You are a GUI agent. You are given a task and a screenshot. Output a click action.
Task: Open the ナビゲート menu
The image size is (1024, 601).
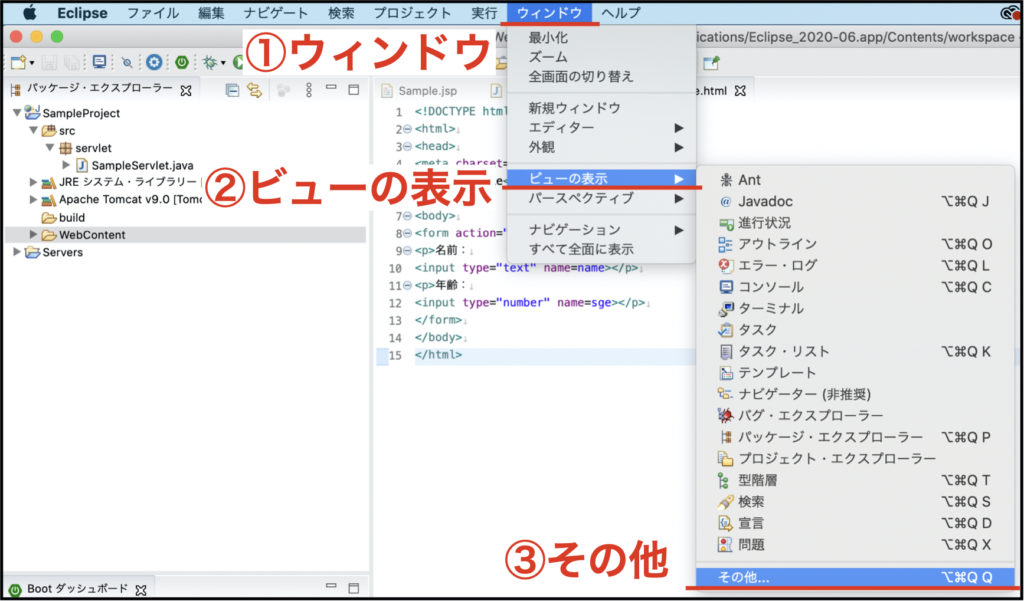click(276, 13)
